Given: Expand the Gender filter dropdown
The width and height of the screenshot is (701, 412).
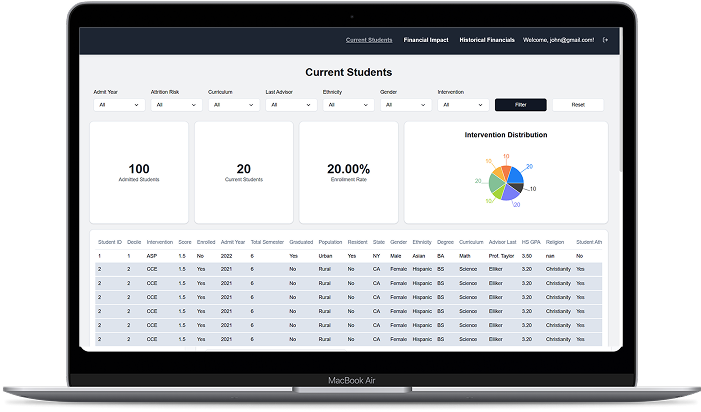Looking at the screenshot, I should (405, 104).
